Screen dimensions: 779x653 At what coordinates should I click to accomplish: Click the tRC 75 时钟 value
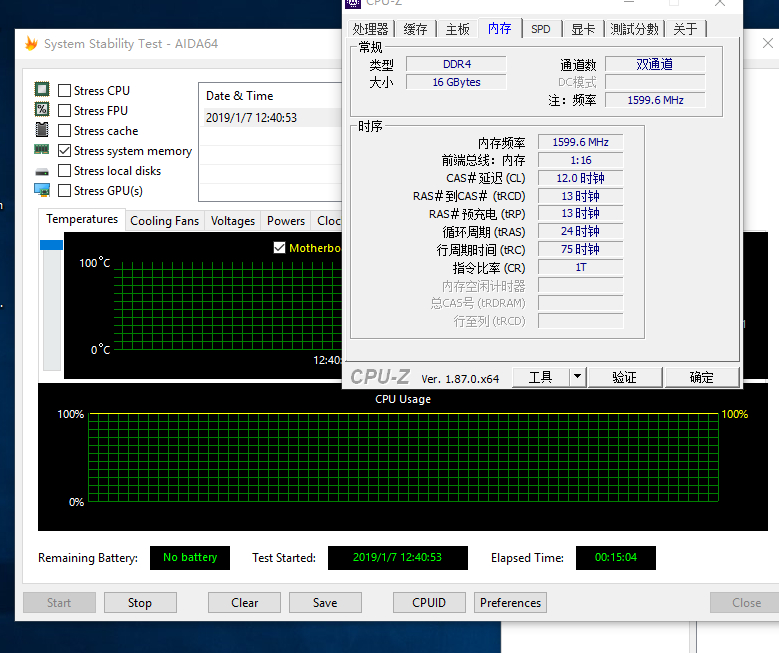pyautogui.click(x=580, y=249)
